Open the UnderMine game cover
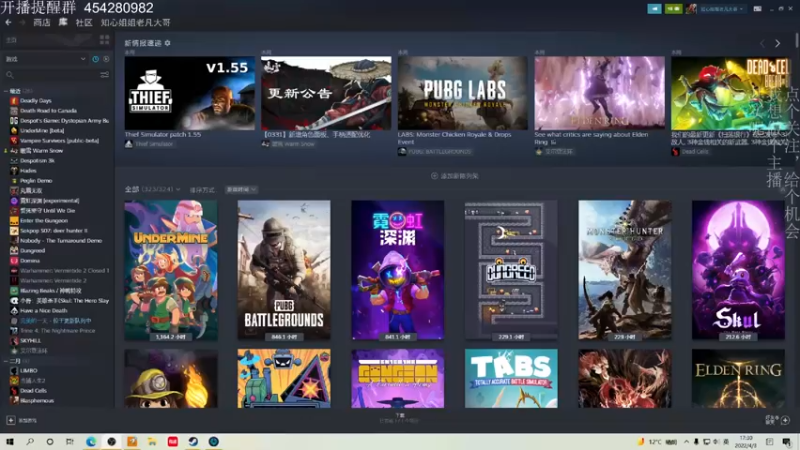 (x=171, y=270)
